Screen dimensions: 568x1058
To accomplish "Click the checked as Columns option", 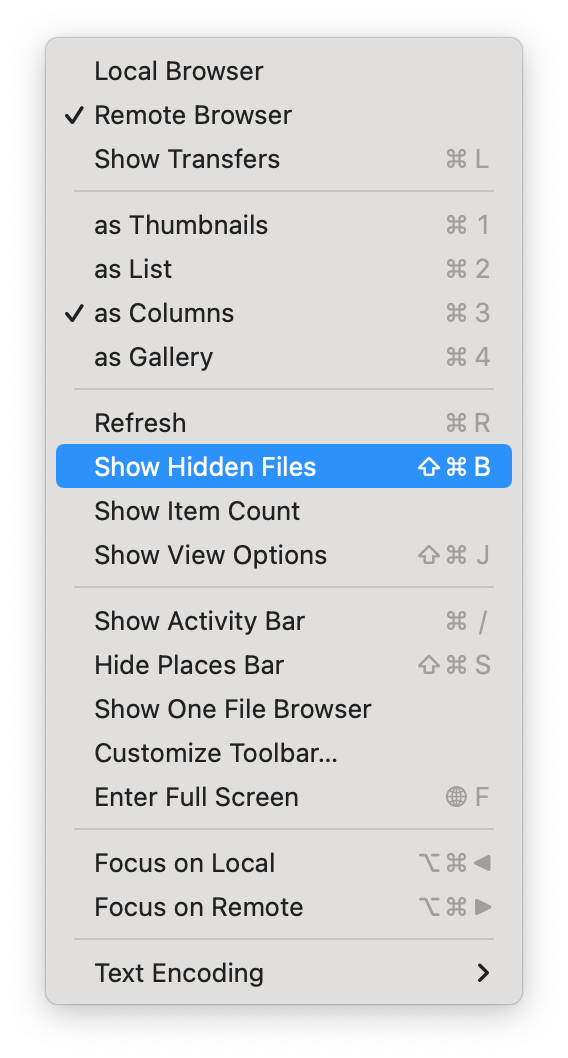I will click(283, 313).
